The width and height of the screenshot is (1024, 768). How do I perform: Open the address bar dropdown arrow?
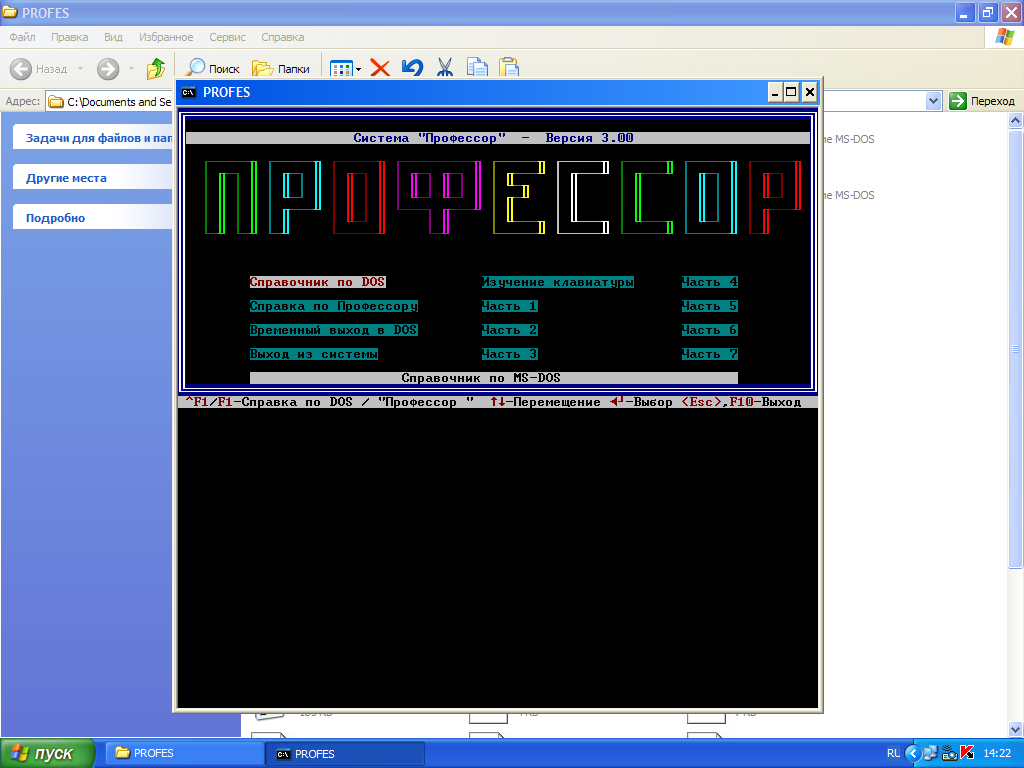pos(933,101)
